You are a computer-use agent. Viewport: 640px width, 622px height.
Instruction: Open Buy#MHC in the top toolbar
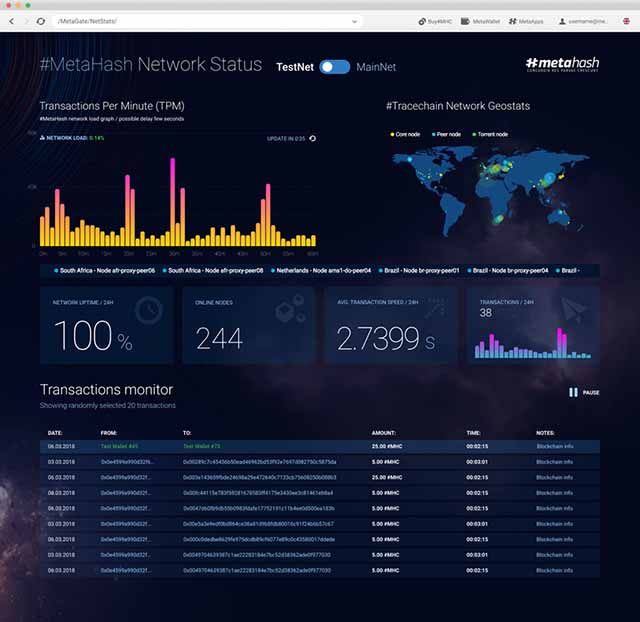(435, 21)
